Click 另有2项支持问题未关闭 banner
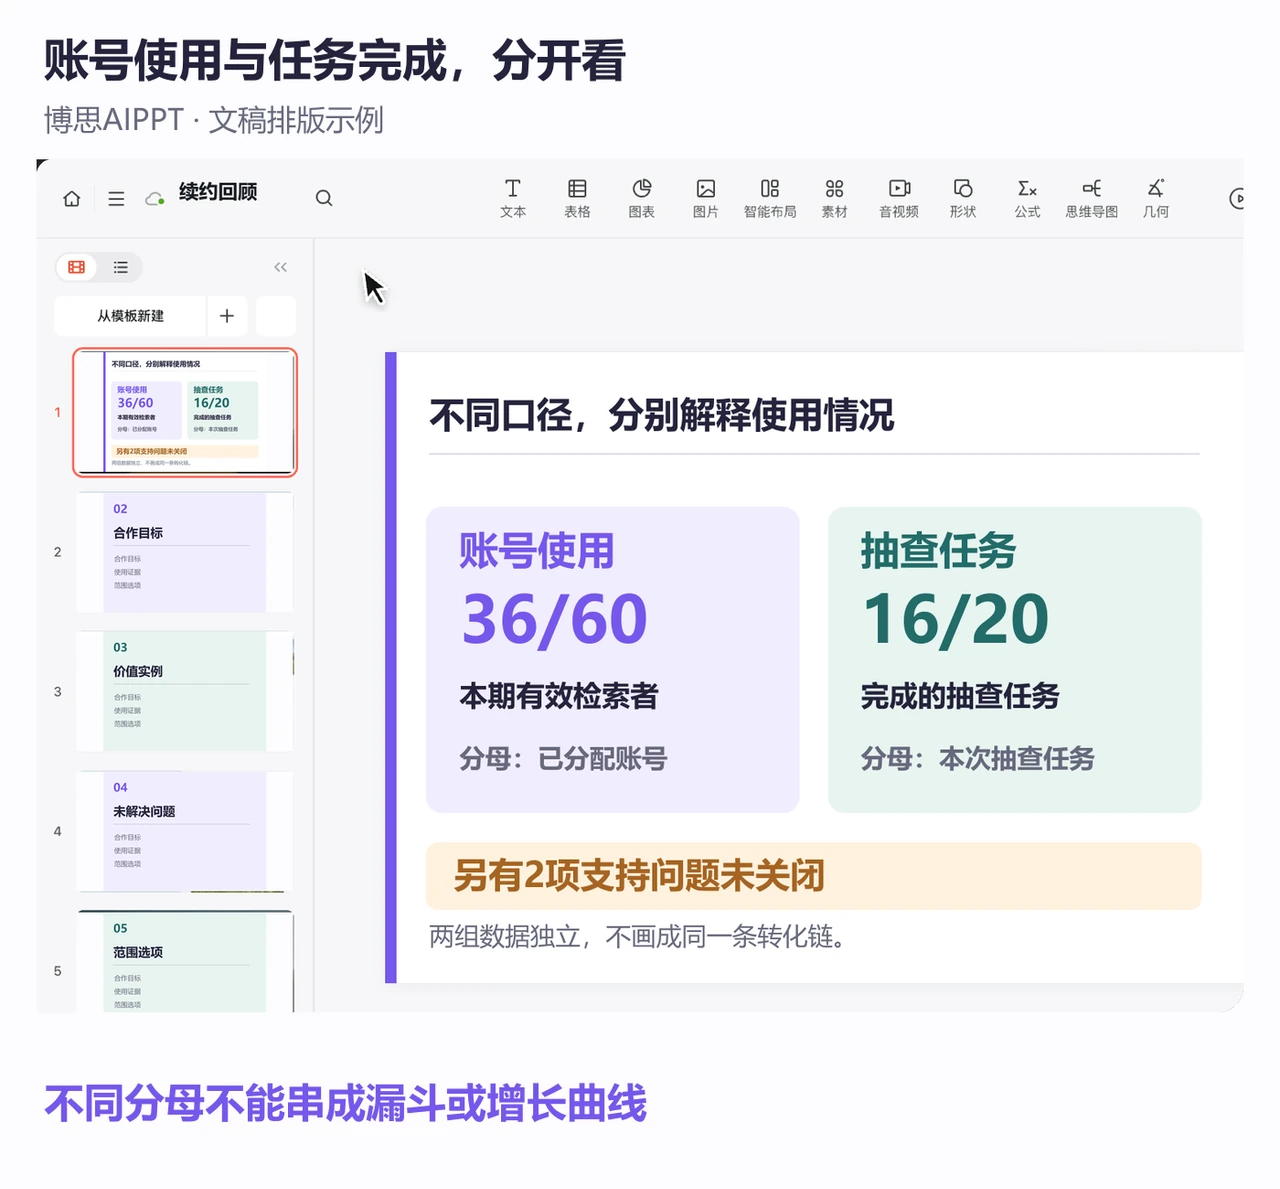The width and height of the screenshot is (1280, 1189). (x=813, y=876)
